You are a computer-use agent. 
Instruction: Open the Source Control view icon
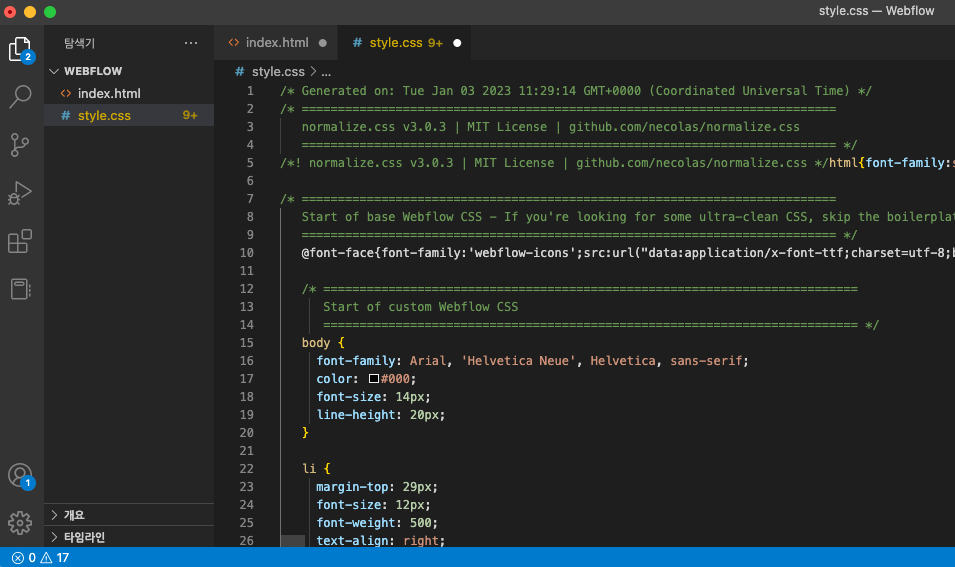pyautogui.click(x=20, y=144)
